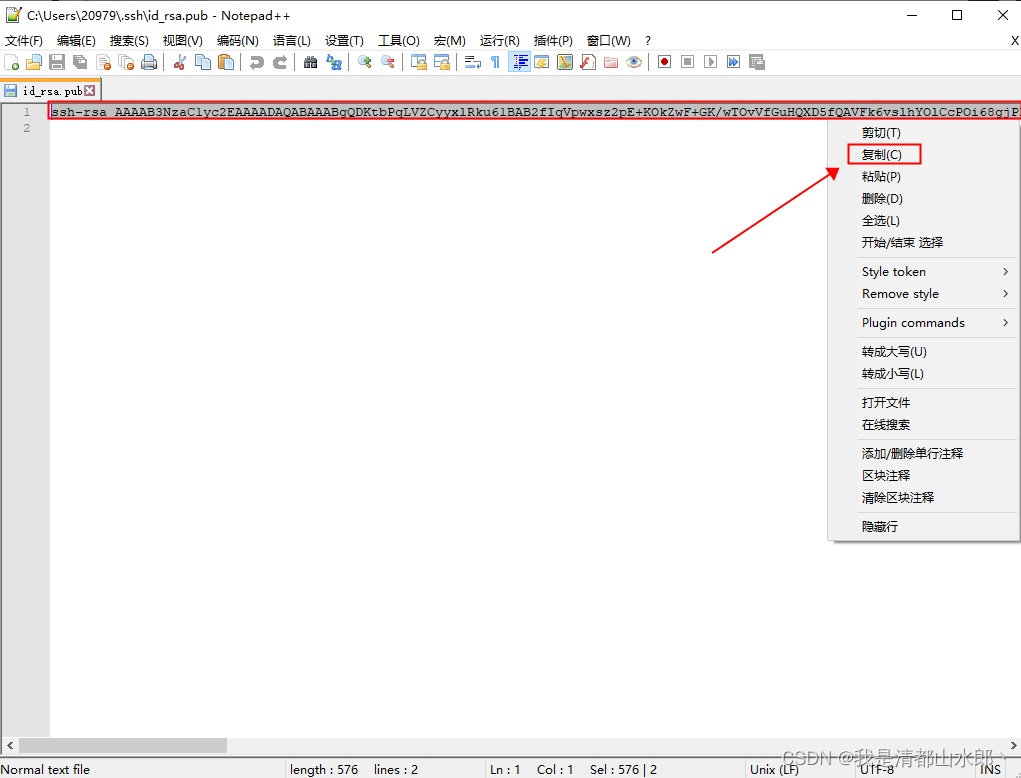The image size is (1021, 778).
Task: Click the Zoom In magnifier icon
Action: pos(365,63)
